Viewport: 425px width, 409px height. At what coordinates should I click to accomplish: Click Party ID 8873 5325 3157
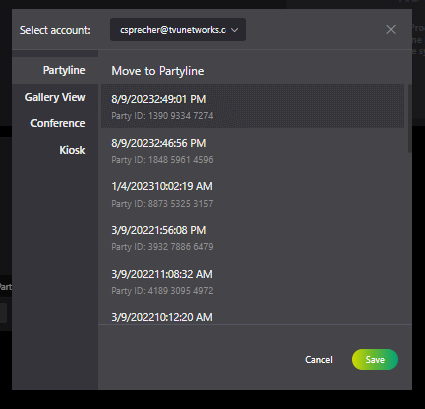pos(162,203)
